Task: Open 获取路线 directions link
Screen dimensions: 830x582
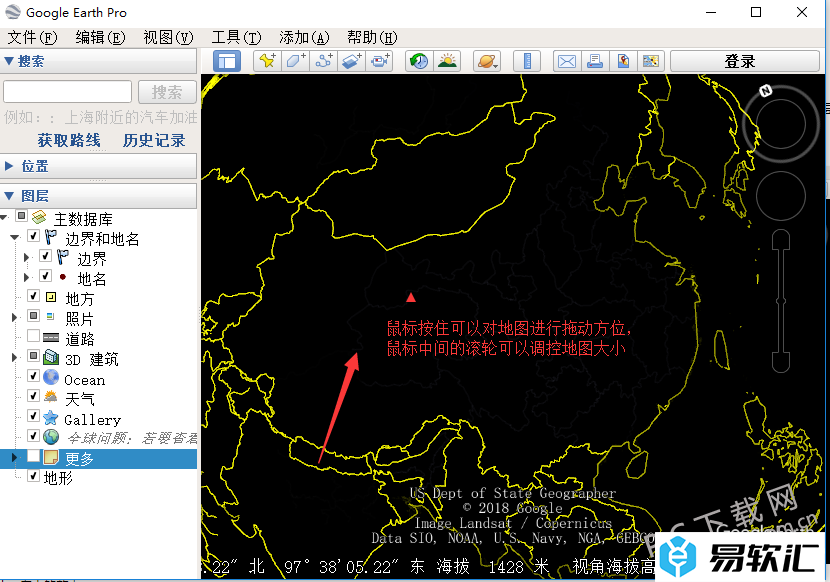Action: pos(69,140)
